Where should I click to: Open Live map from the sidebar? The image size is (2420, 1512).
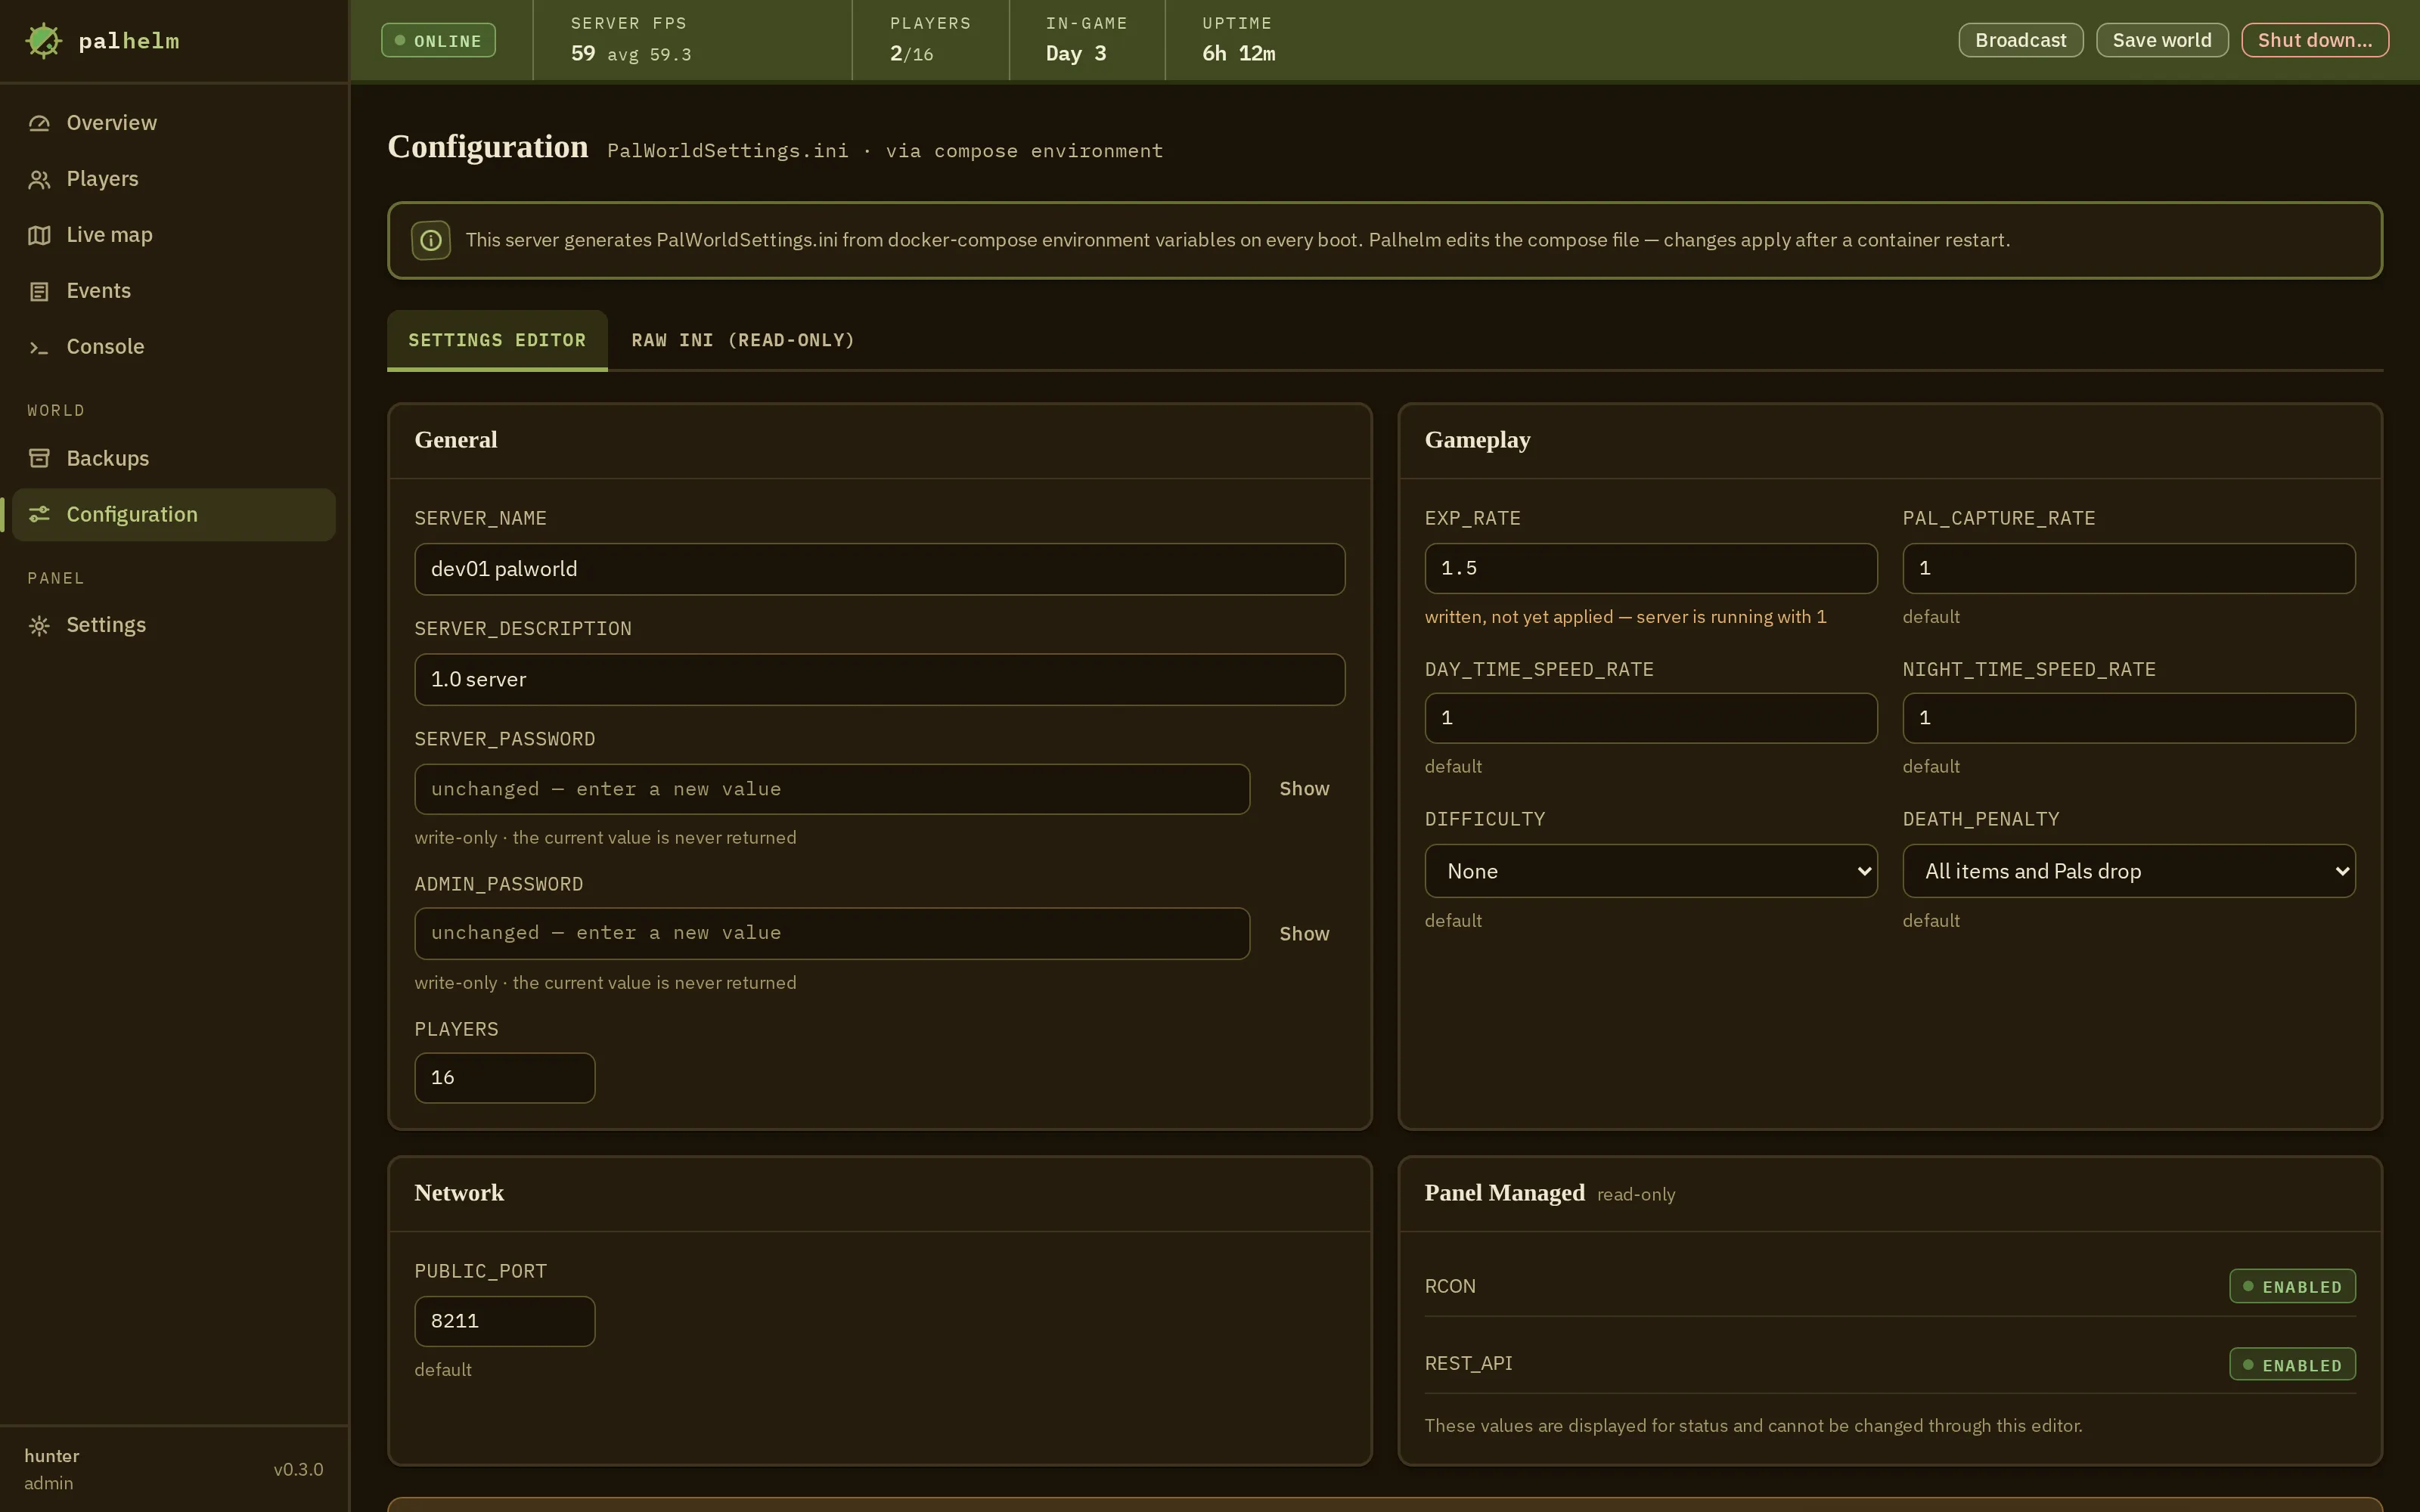tap(174, 235)
